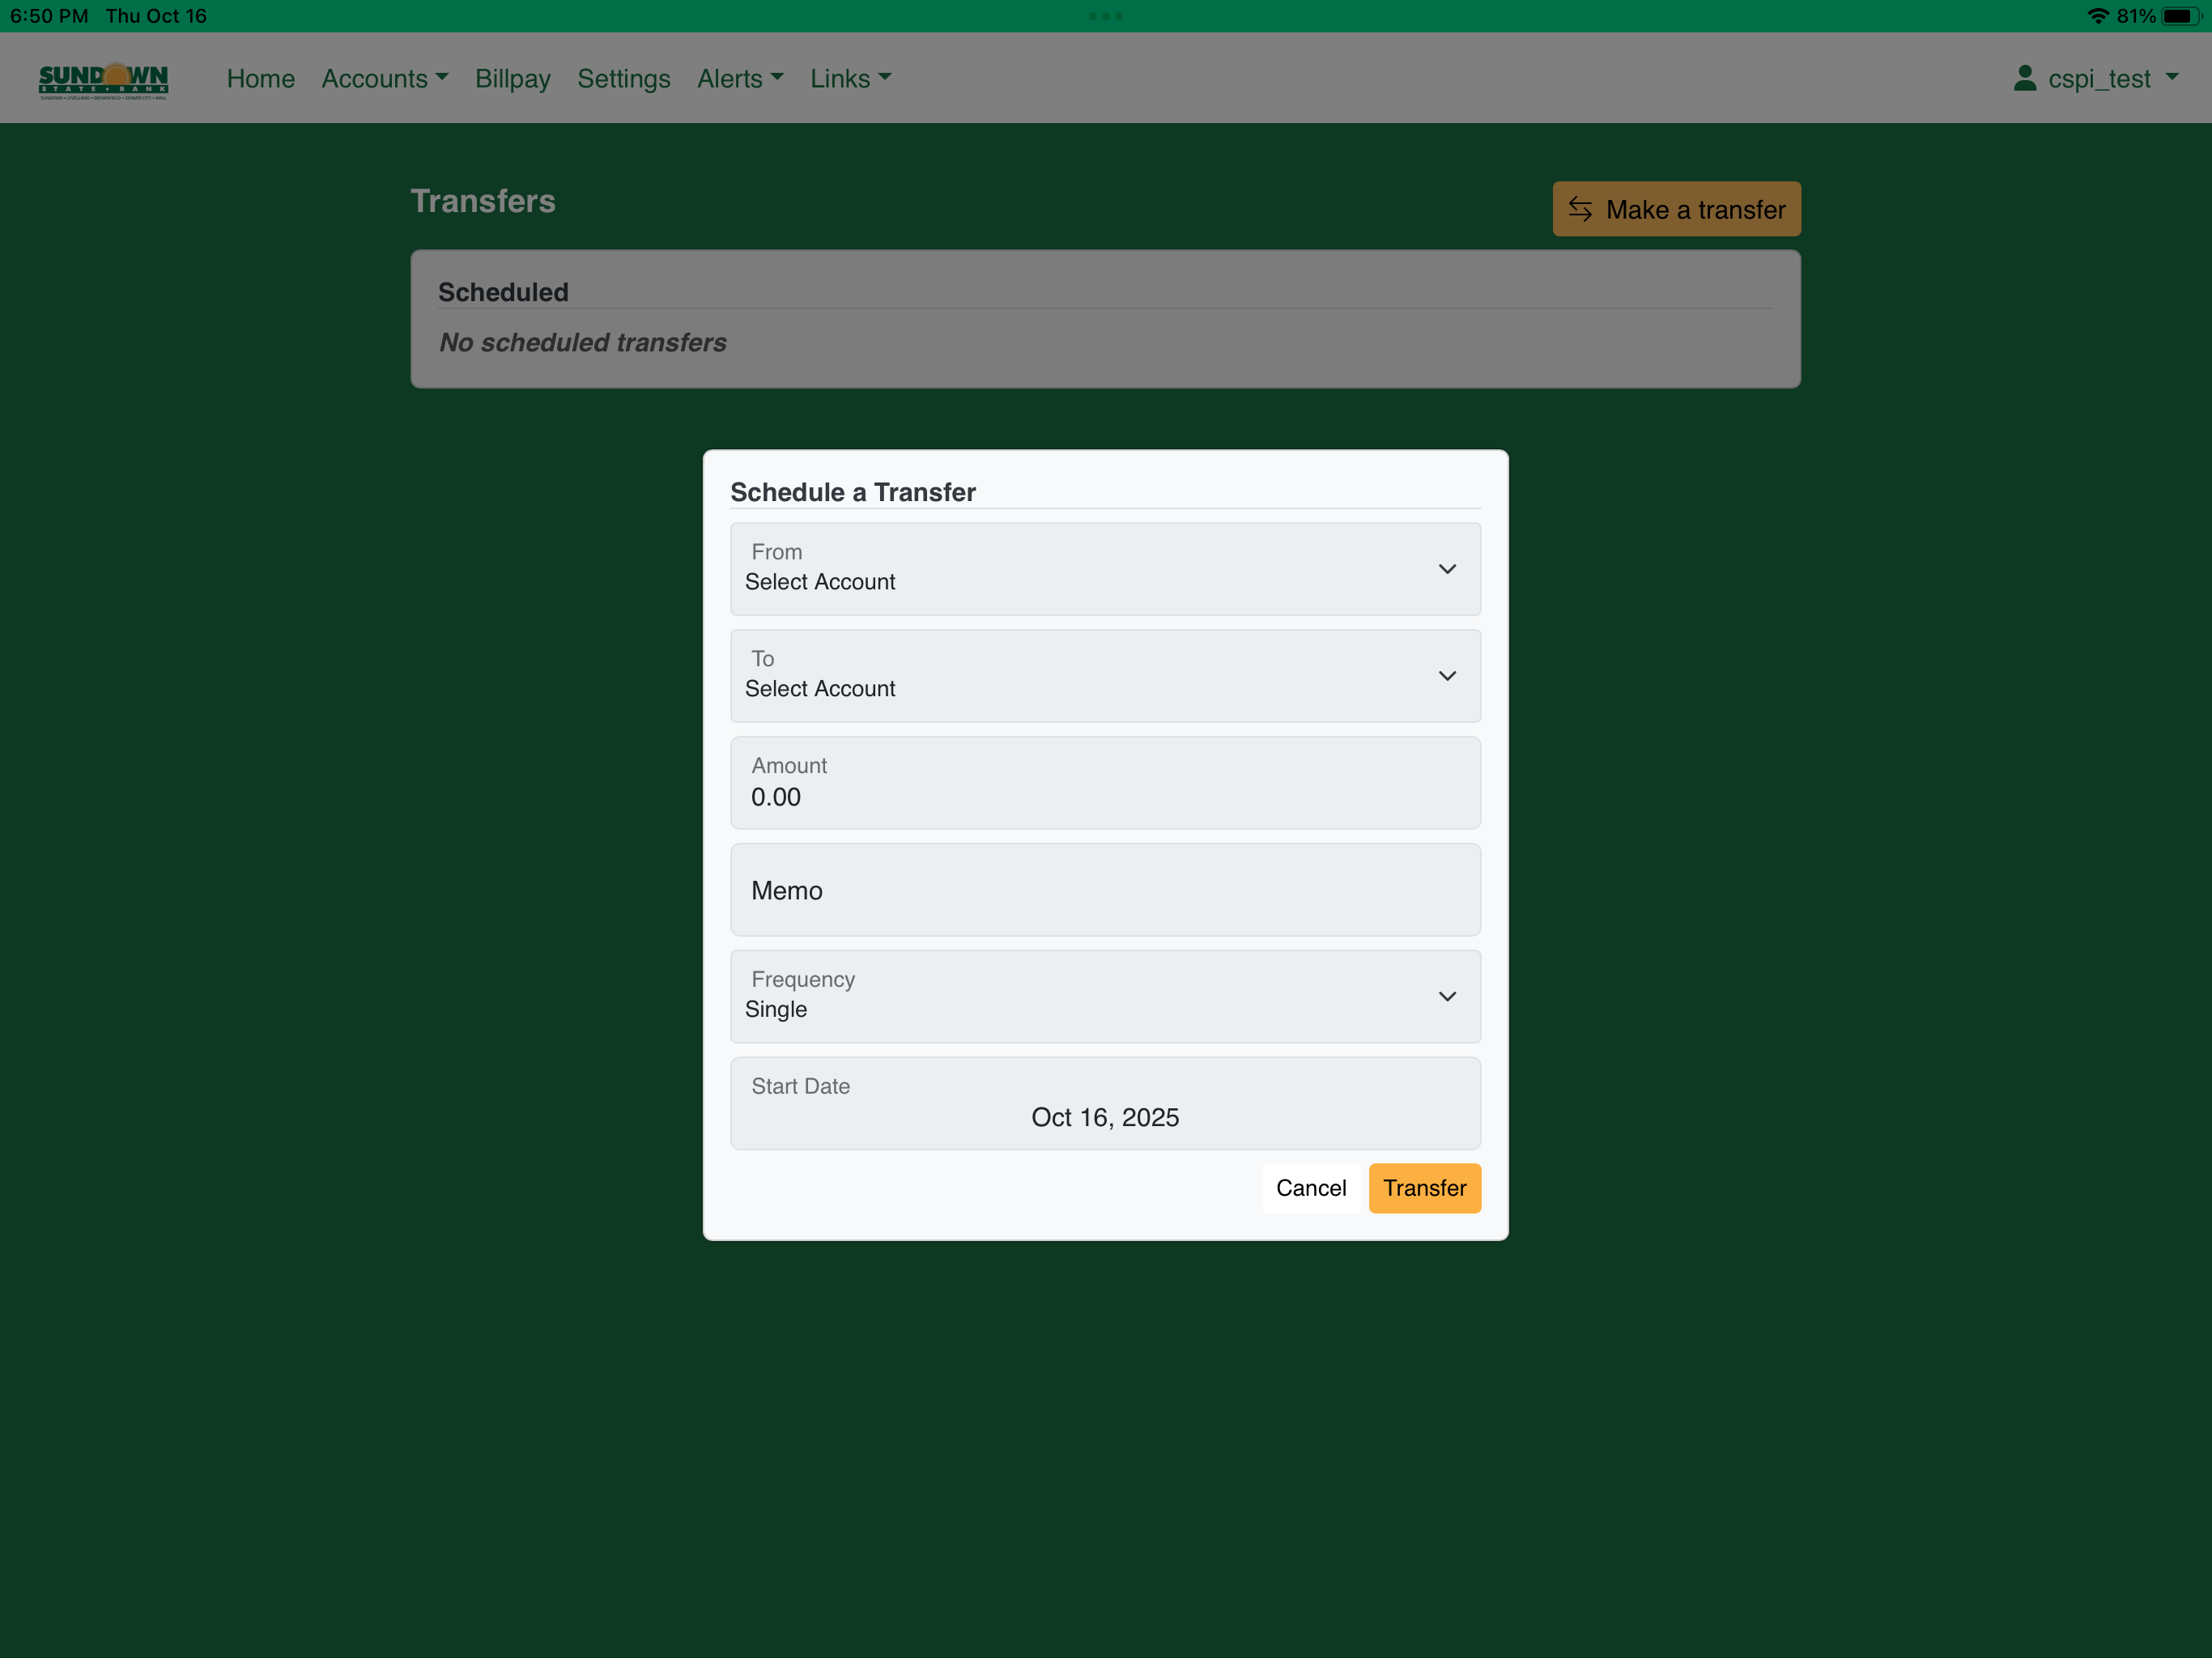Image resolution: width=2212 pixels, height=1658 pixels.
Task: Open the To account dropdown
Action: [1105, 676]
